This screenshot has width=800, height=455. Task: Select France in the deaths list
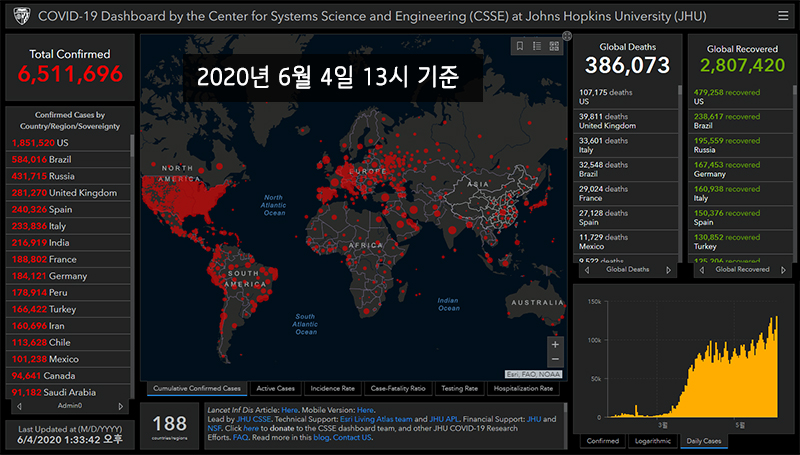click(x=626, y=193)
